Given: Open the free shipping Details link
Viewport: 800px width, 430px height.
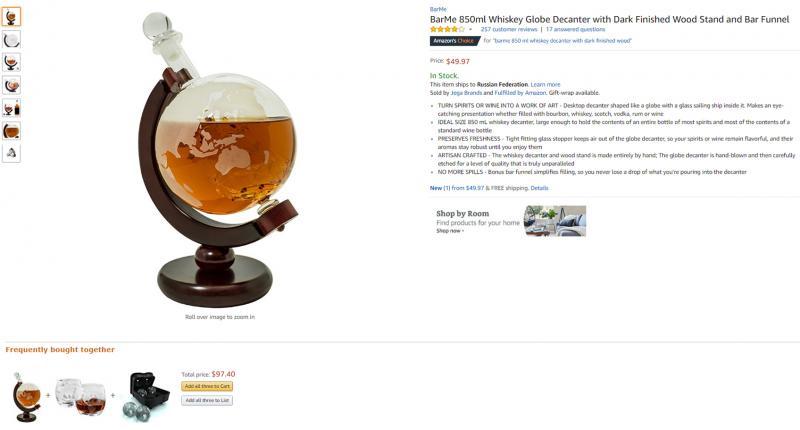Looking at the screenshot, I should coord(539,188).
